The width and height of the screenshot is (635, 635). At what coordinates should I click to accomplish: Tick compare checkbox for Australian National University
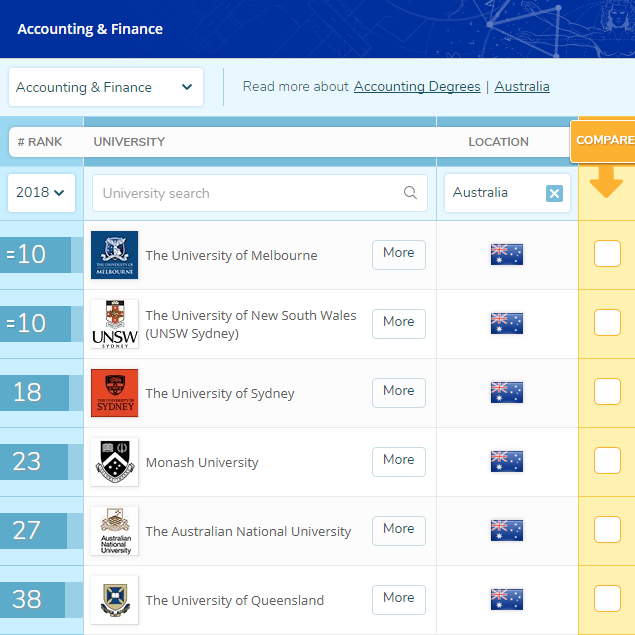[x=607, y=529]
